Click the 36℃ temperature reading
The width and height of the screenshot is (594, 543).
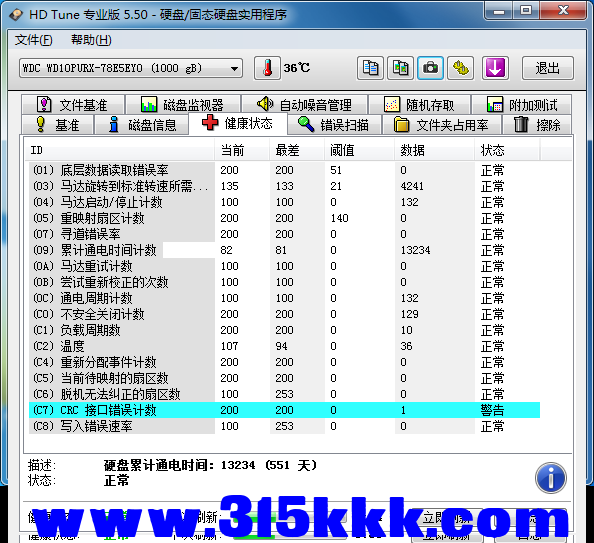[x=297, y=68]
